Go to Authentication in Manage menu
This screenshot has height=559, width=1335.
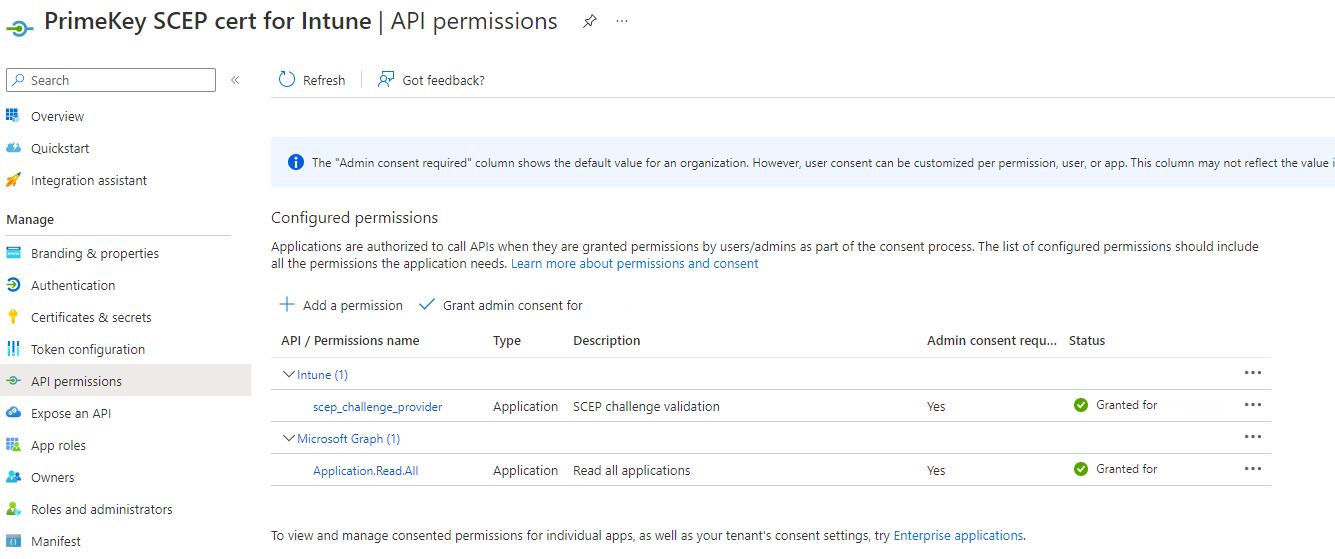73,285
